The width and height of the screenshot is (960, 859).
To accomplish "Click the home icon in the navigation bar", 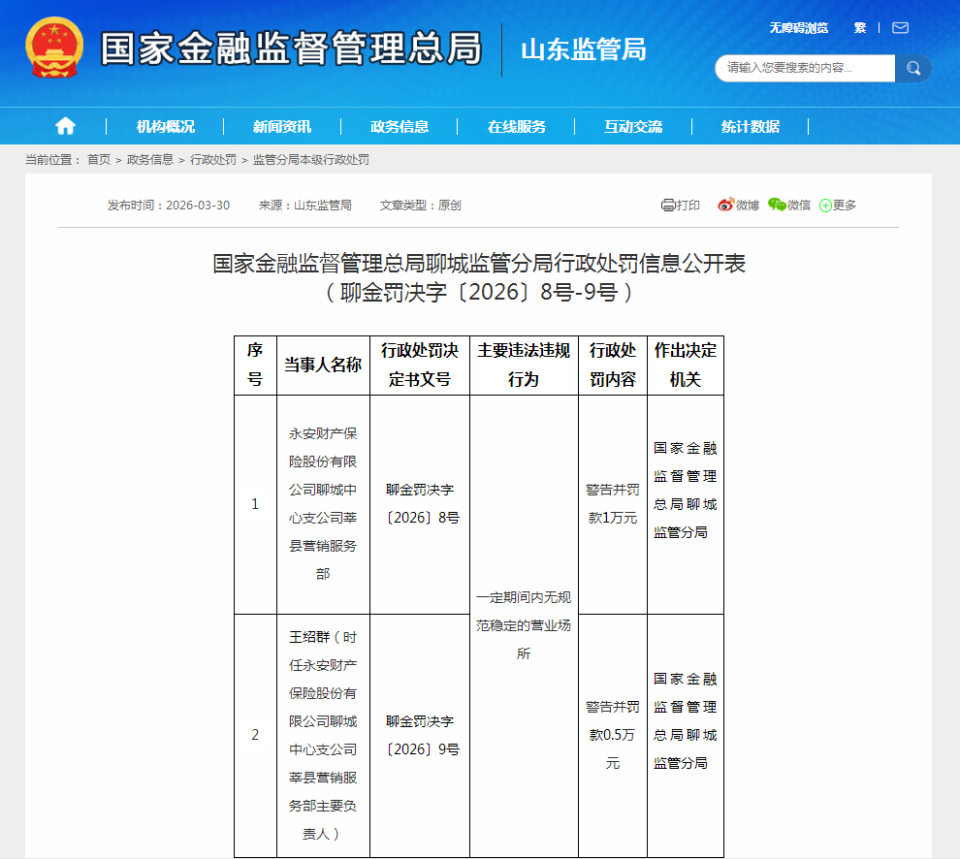I will point(65,126).
